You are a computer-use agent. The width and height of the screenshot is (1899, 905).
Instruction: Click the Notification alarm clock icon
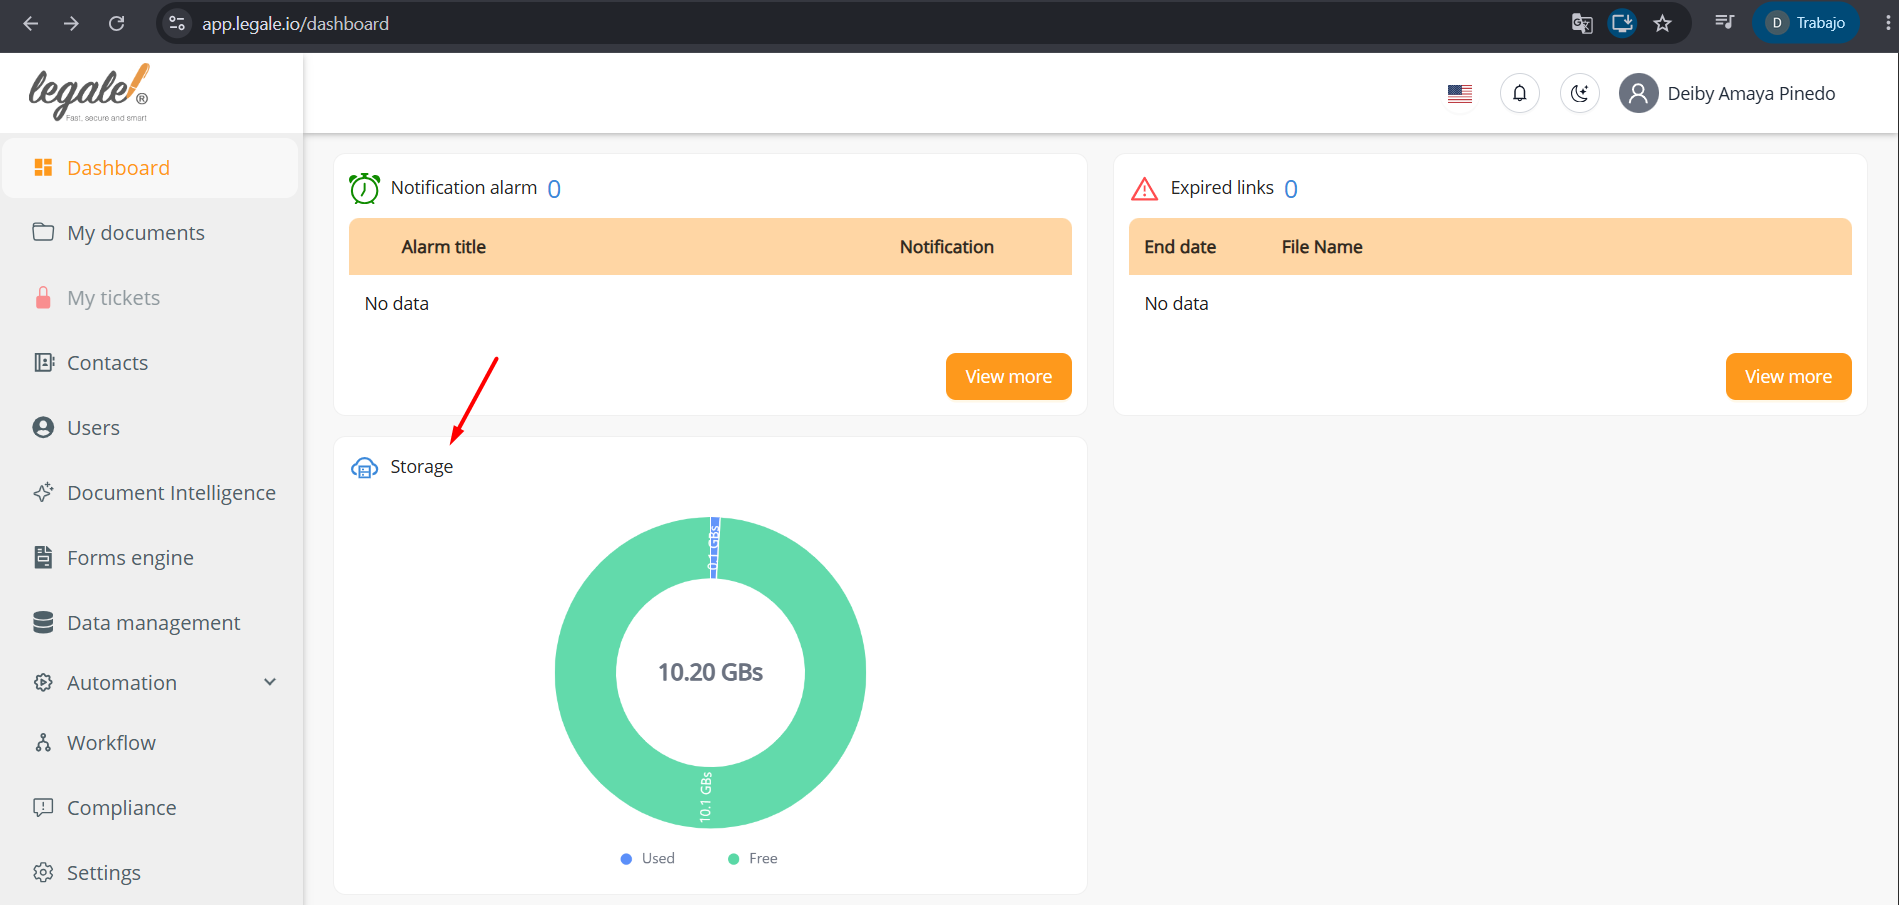click(364, 188)
